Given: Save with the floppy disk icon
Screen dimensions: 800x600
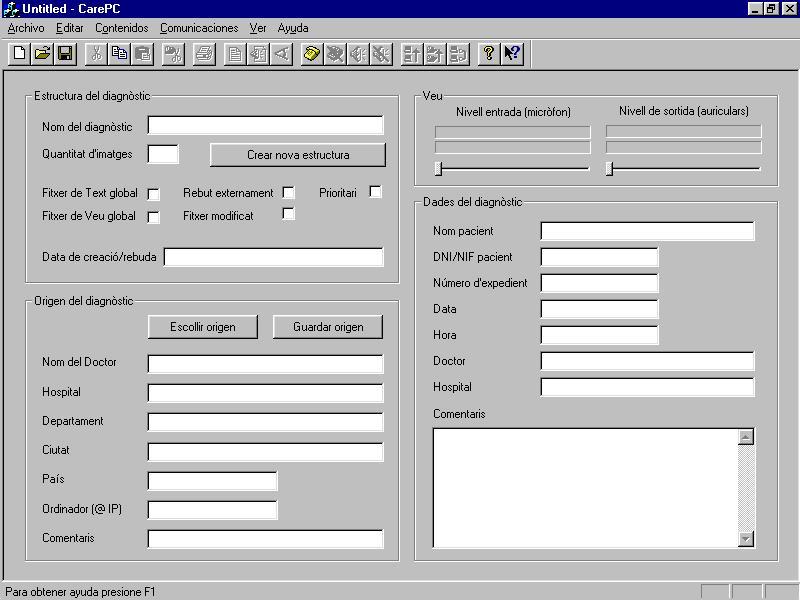Looking at the screenshot, I should [64, 54].
